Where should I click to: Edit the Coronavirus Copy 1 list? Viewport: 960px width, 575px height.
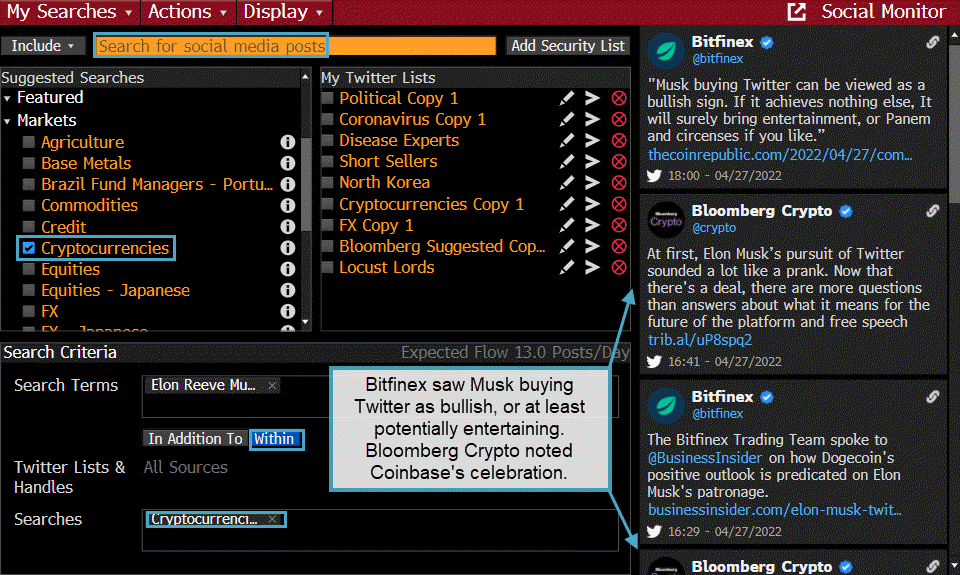click(x=567, y=119)
